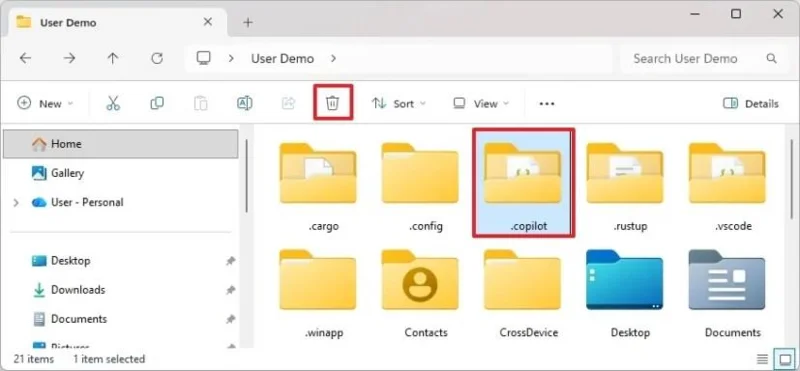This screenshot has width=800, height=371.
Task: Click "1 item selected" in status bar
Action: [x=109, y=359]
